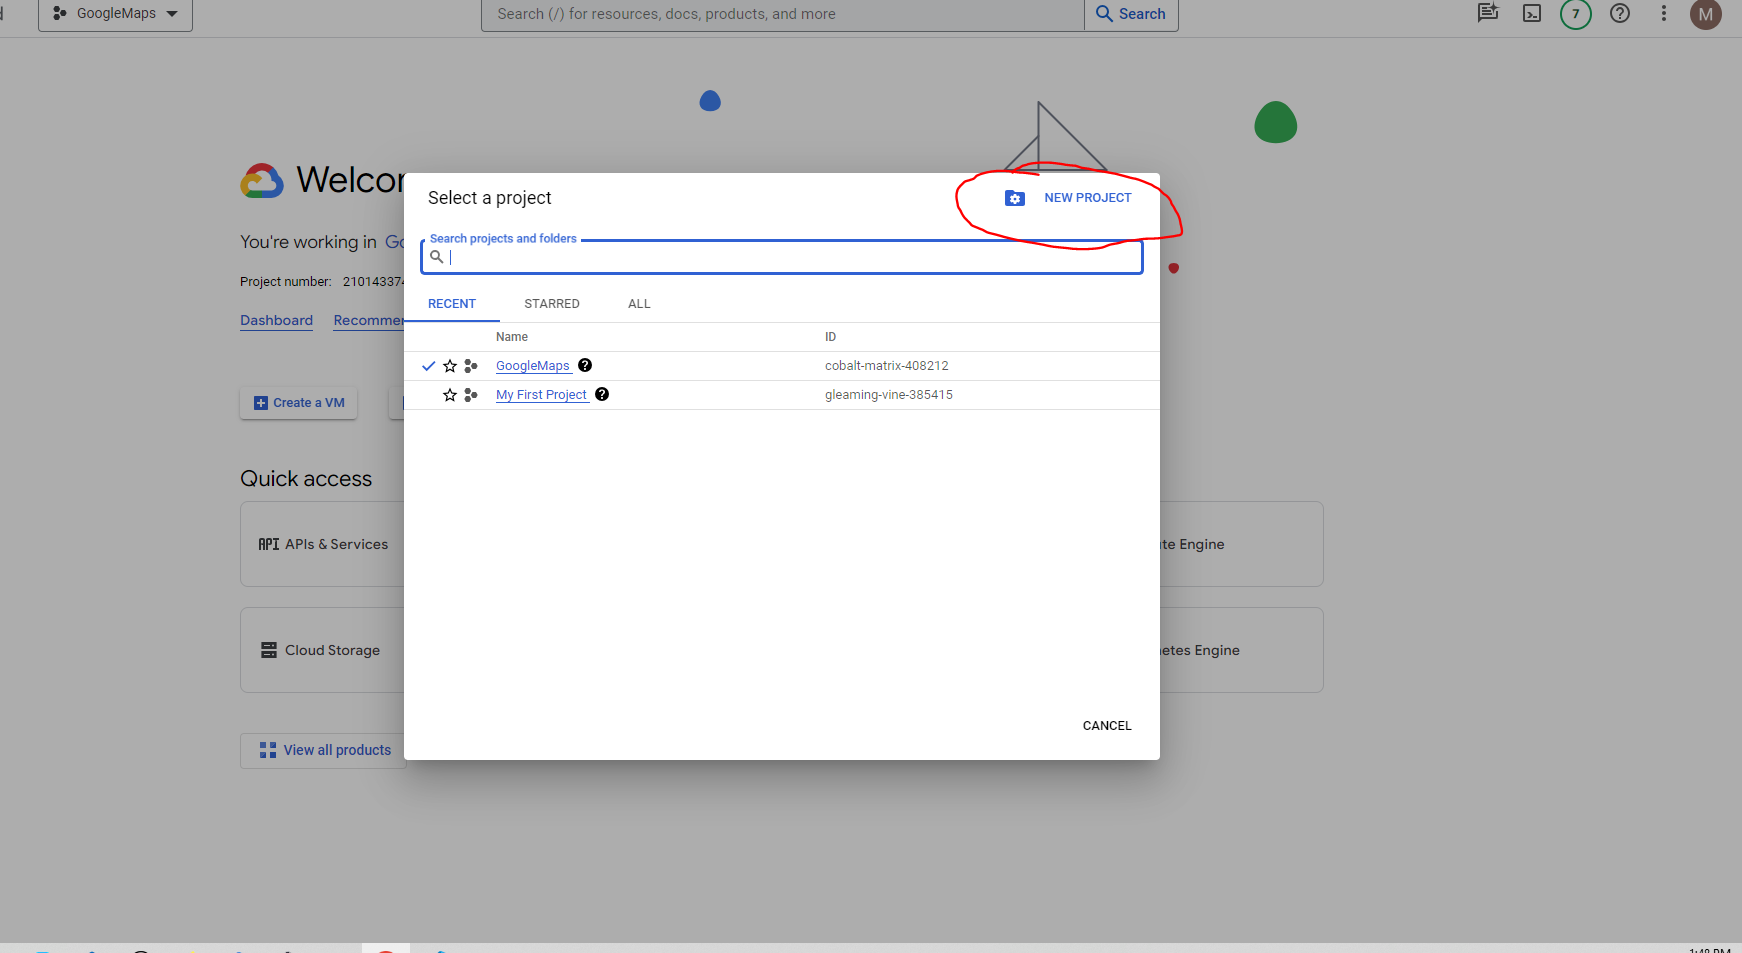Switch to the RECENT tab

tap(452, 304)
